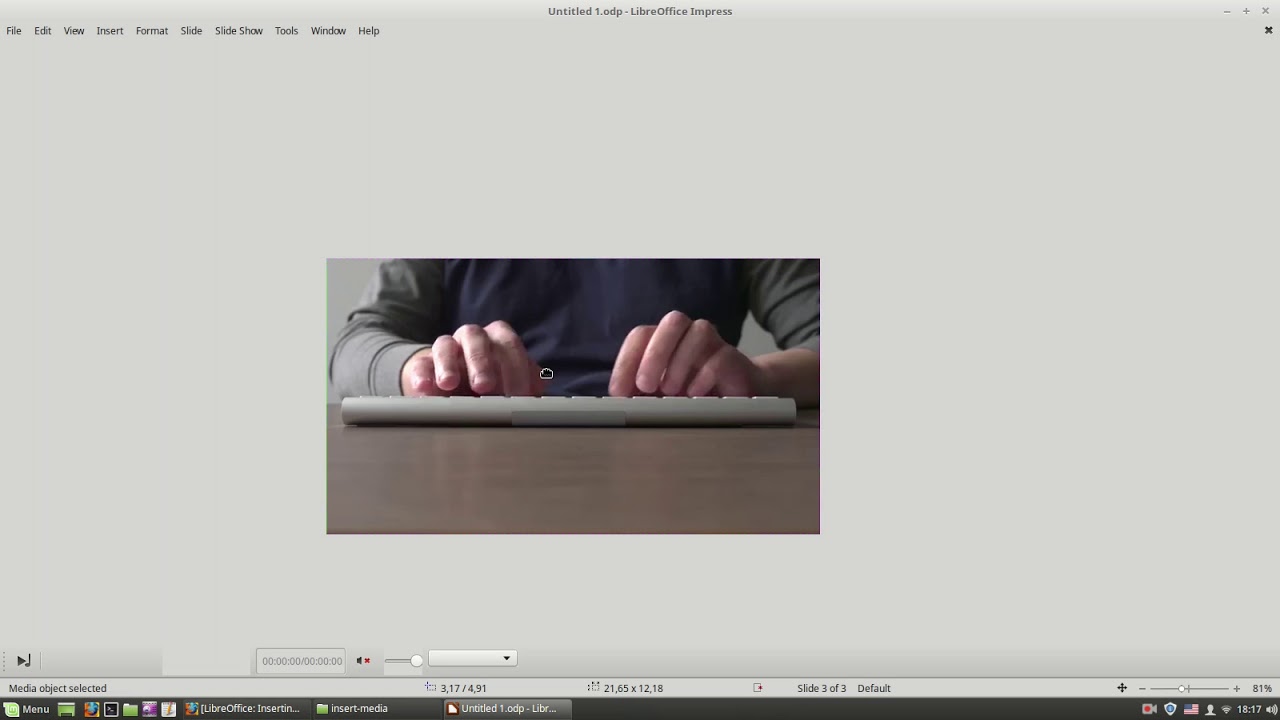The height and width of the screenshot is (720, 1280).
Task: Click the show desktop icon in the panel
Action: pos(66,709)
